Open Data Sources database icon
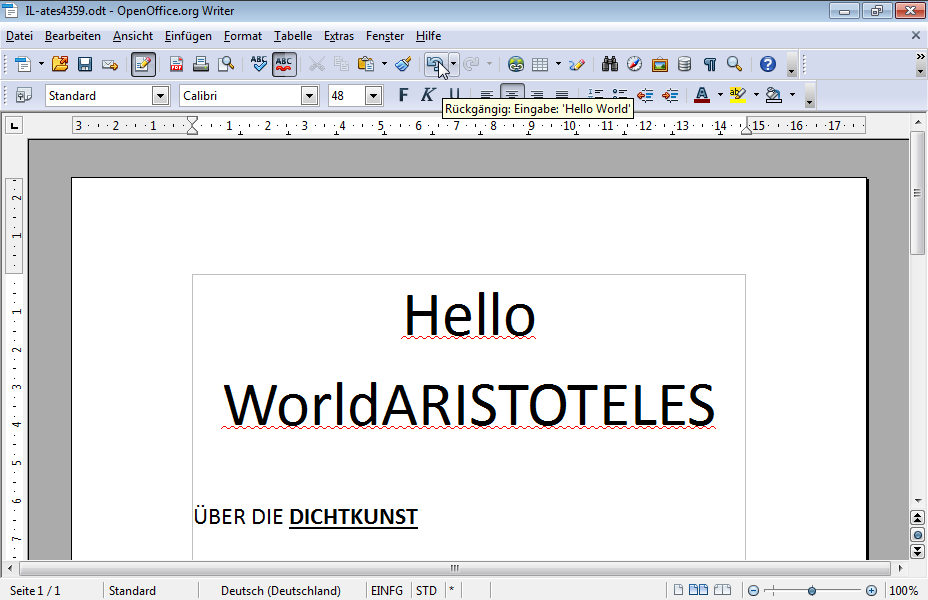Image resolution: width=928 pixels, height=600 pixels. pos(684,64)
